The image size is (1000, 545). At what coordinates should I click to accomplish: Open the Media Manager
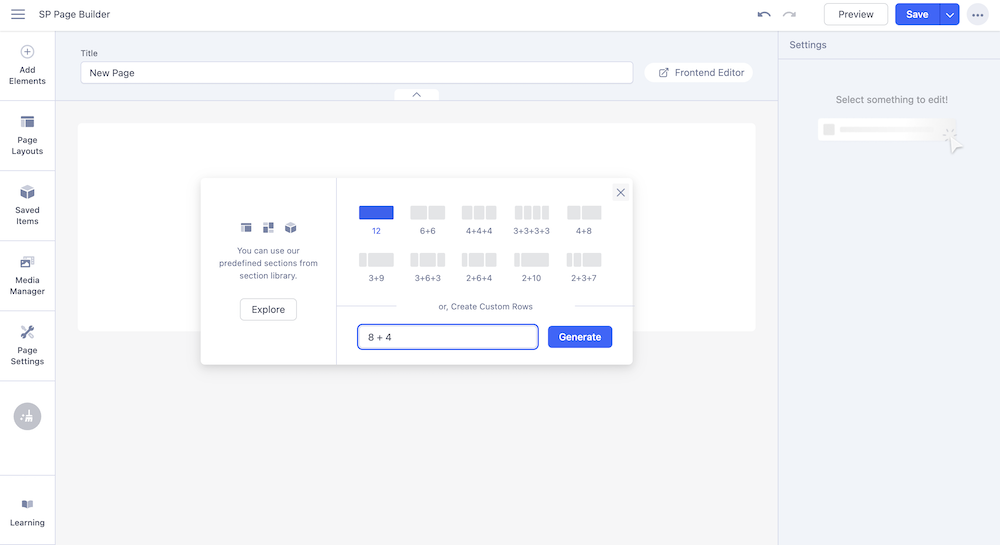click(27, 275)
